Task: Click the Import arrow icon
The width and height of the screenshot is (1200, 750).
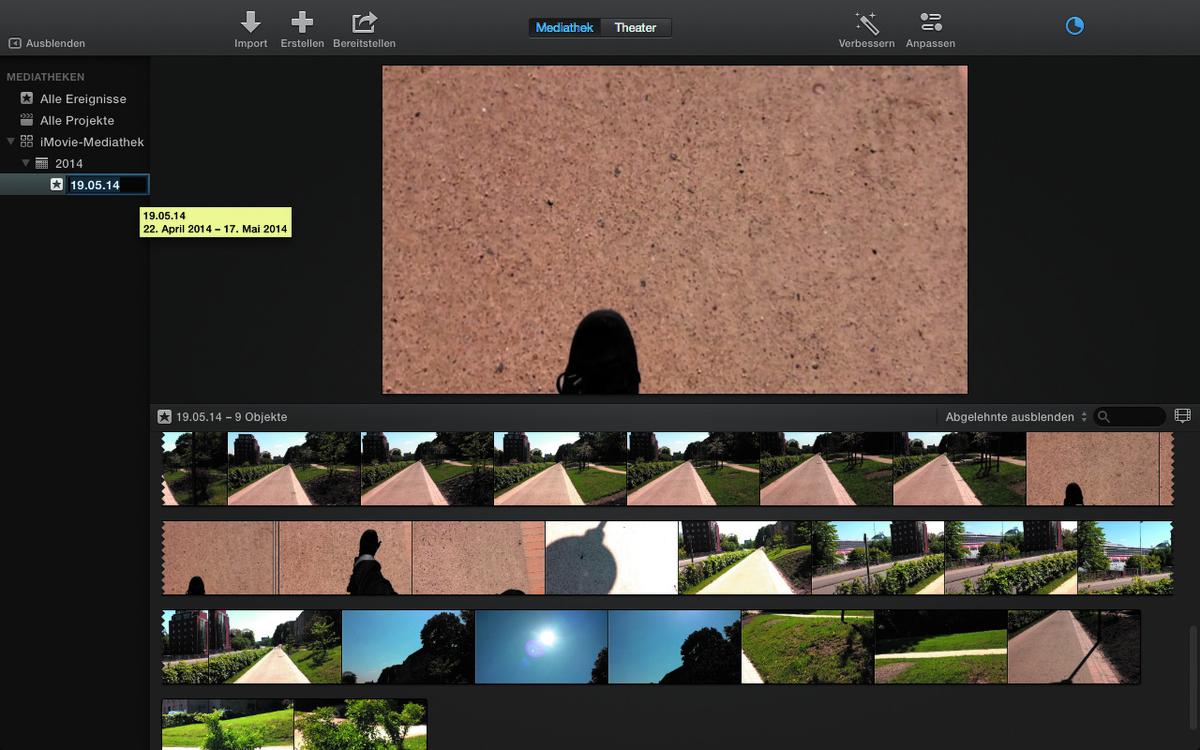Action: 250,22
